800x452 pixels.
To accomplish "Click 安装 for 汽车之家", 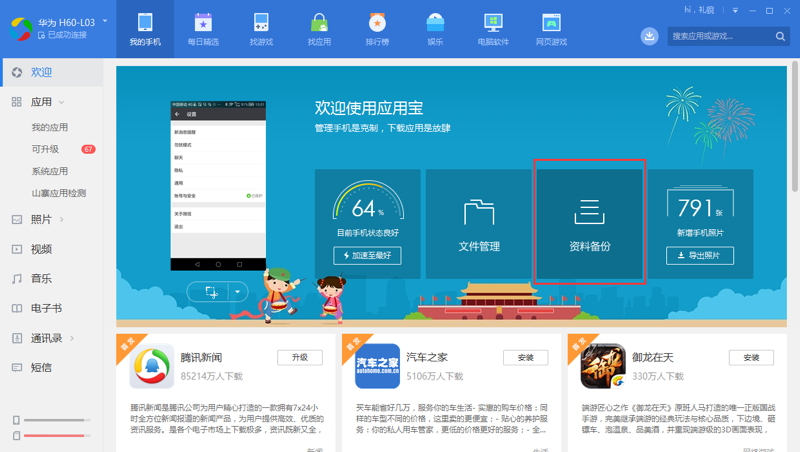I will coord(526,358).
